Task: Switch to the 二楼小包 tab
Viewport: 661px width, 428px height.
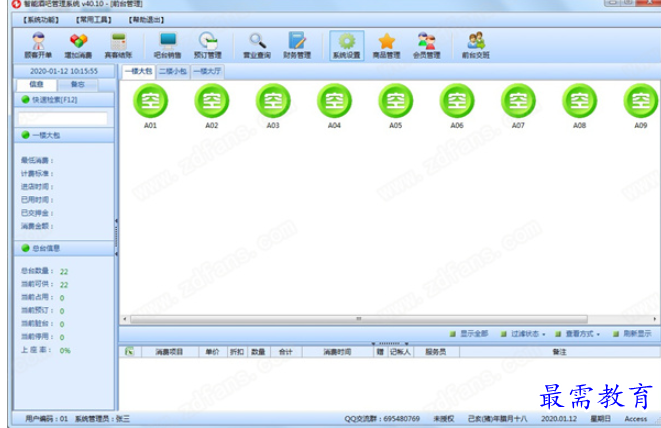Action: (173, 71)
